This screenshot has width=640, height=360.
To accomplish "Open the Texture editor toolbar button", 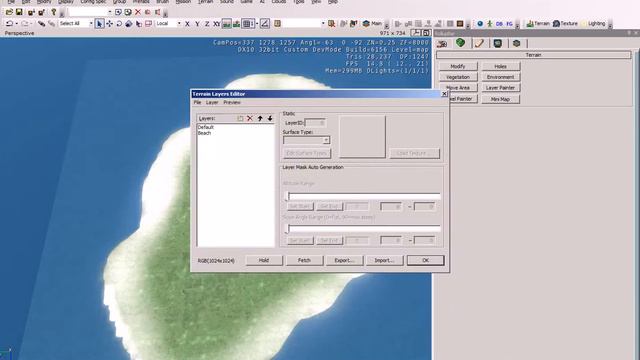I will [565, 24].
